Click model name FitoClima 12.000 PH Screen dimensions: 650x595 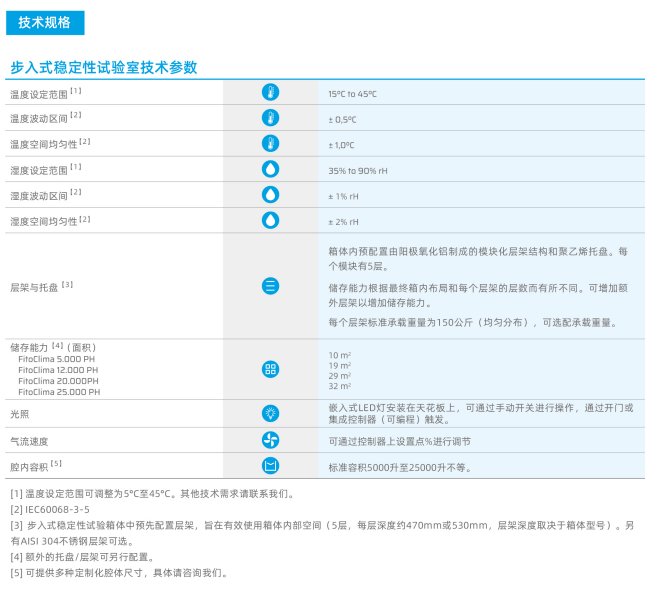(x=58, y=370)
